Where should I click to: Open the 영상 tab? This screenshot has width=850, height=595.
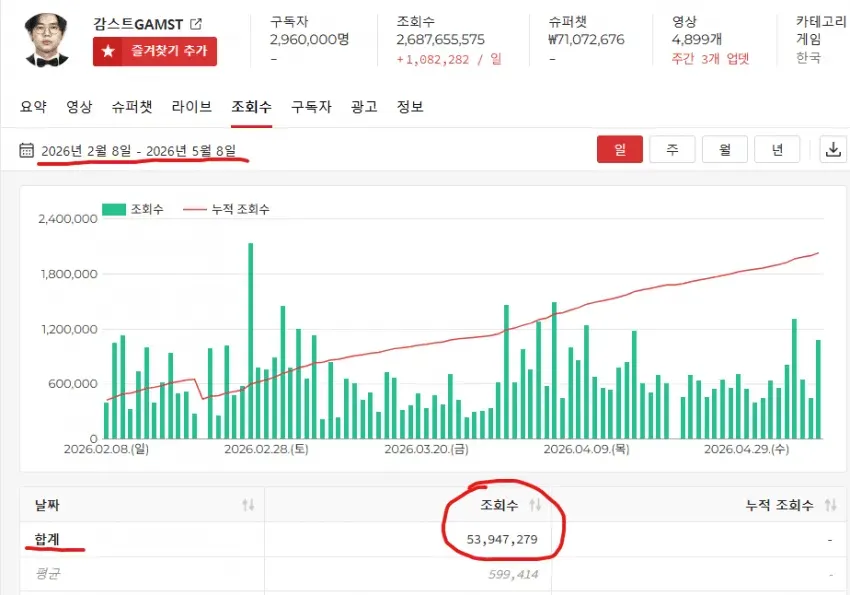pyautogui.click(x=79, y=107)
